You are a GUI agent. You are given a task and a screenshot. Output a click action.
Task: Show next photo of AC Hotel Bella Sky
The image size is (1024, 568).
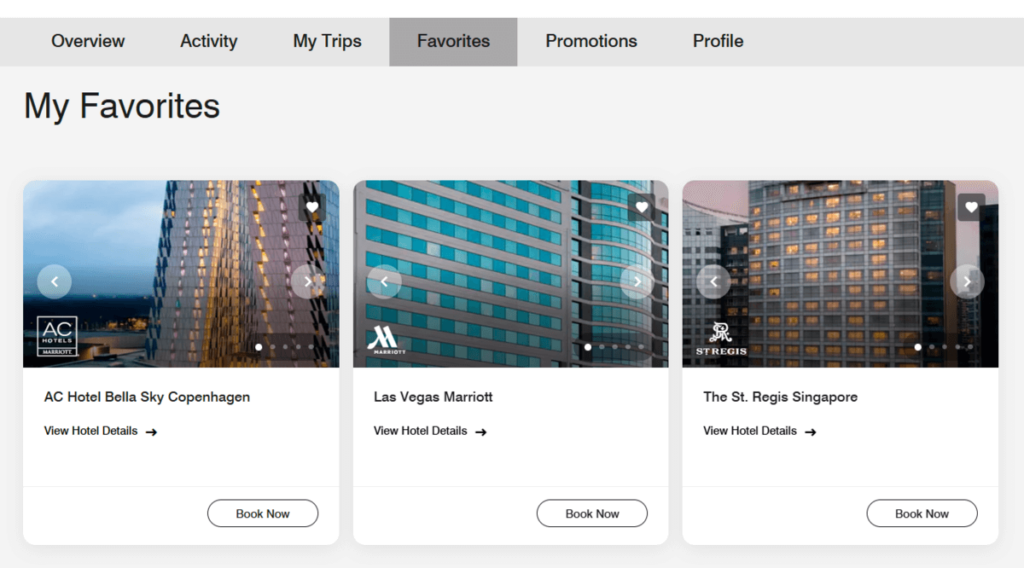point(308,281)
